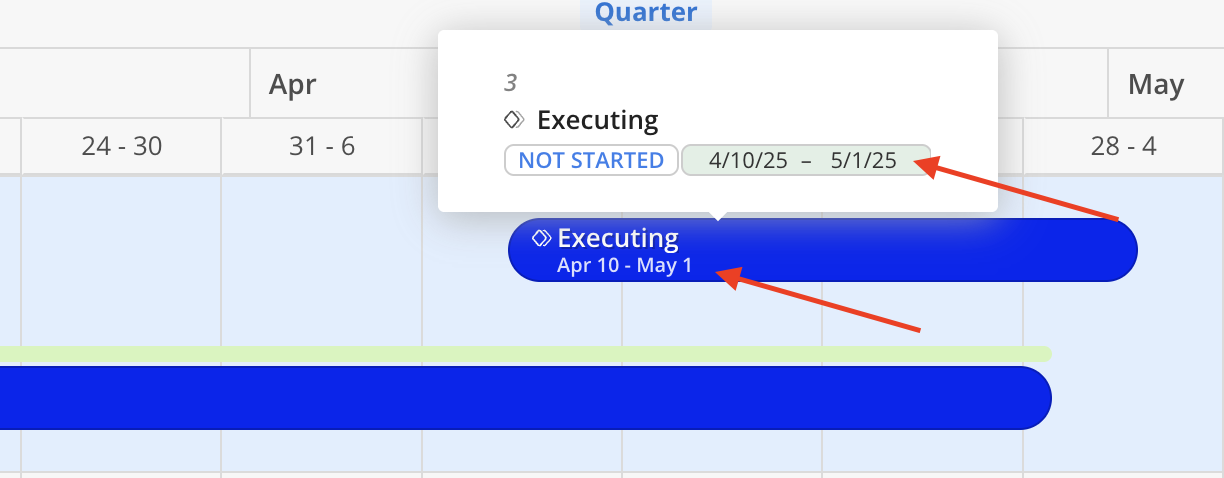The height and width of the screenshot is (478, 1224).
Task: Click the 31 - 6 week column header
Action: coord(322,146)
